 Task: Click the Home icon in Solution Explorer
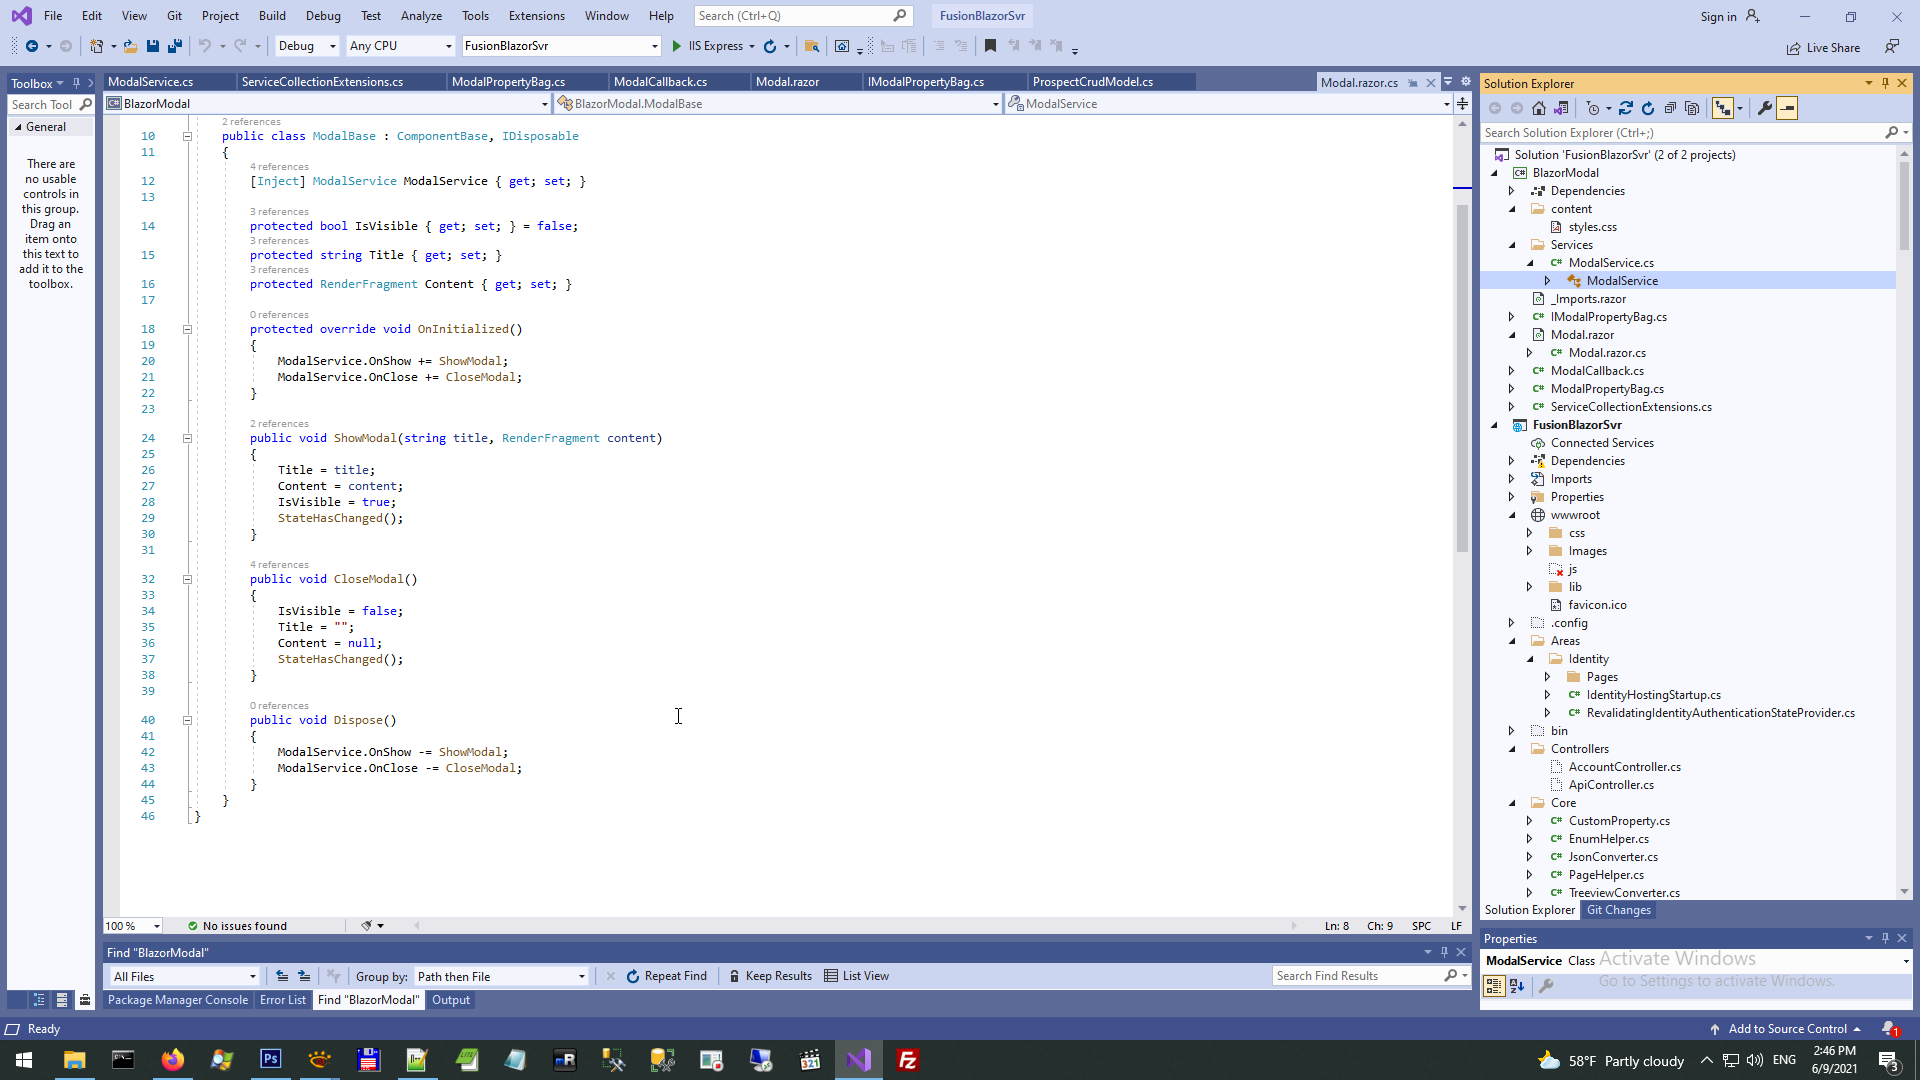click(1539, 108)
